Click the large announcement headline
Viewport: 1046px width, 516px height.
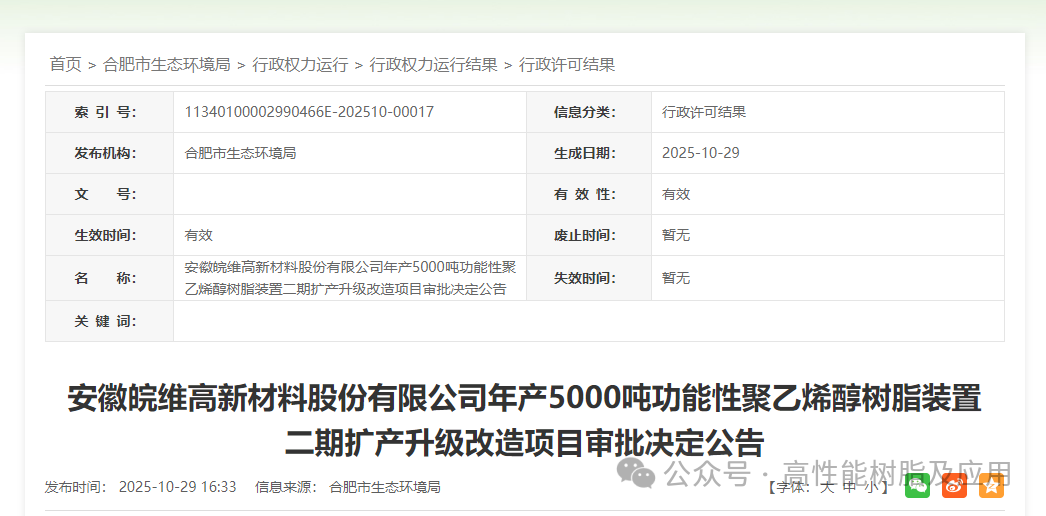pos(524,421)
